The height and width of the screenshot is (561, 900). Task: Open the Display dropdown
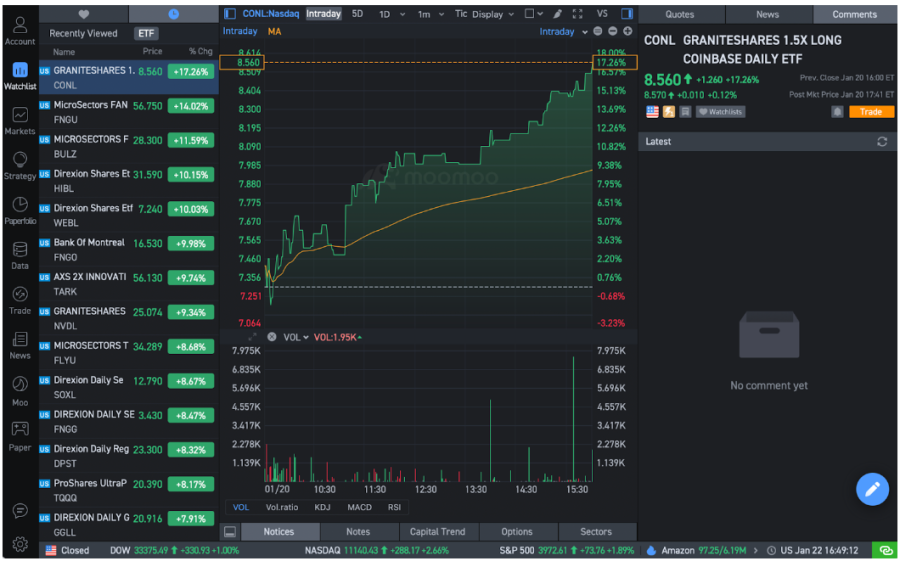point(492,14)
